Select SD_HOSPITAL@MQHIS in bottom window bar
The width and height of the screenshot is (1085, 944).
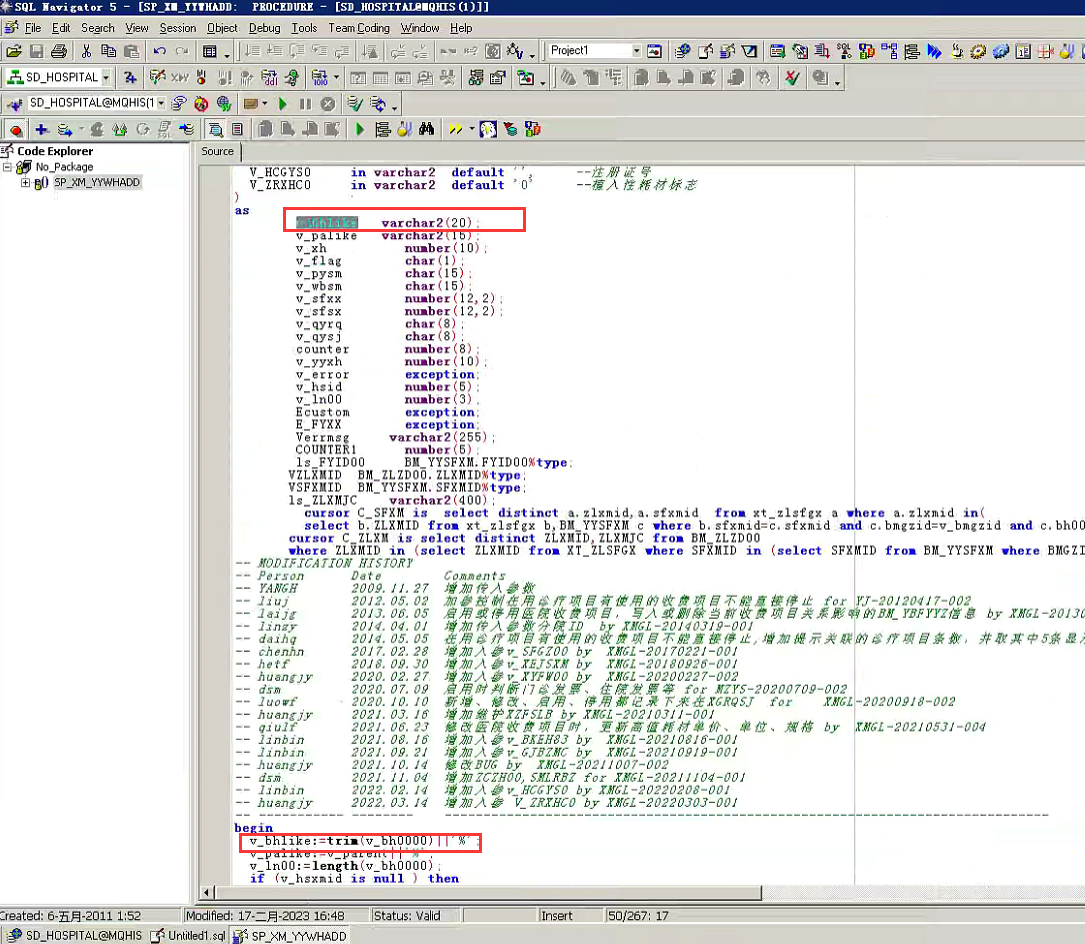click(74, 936)
